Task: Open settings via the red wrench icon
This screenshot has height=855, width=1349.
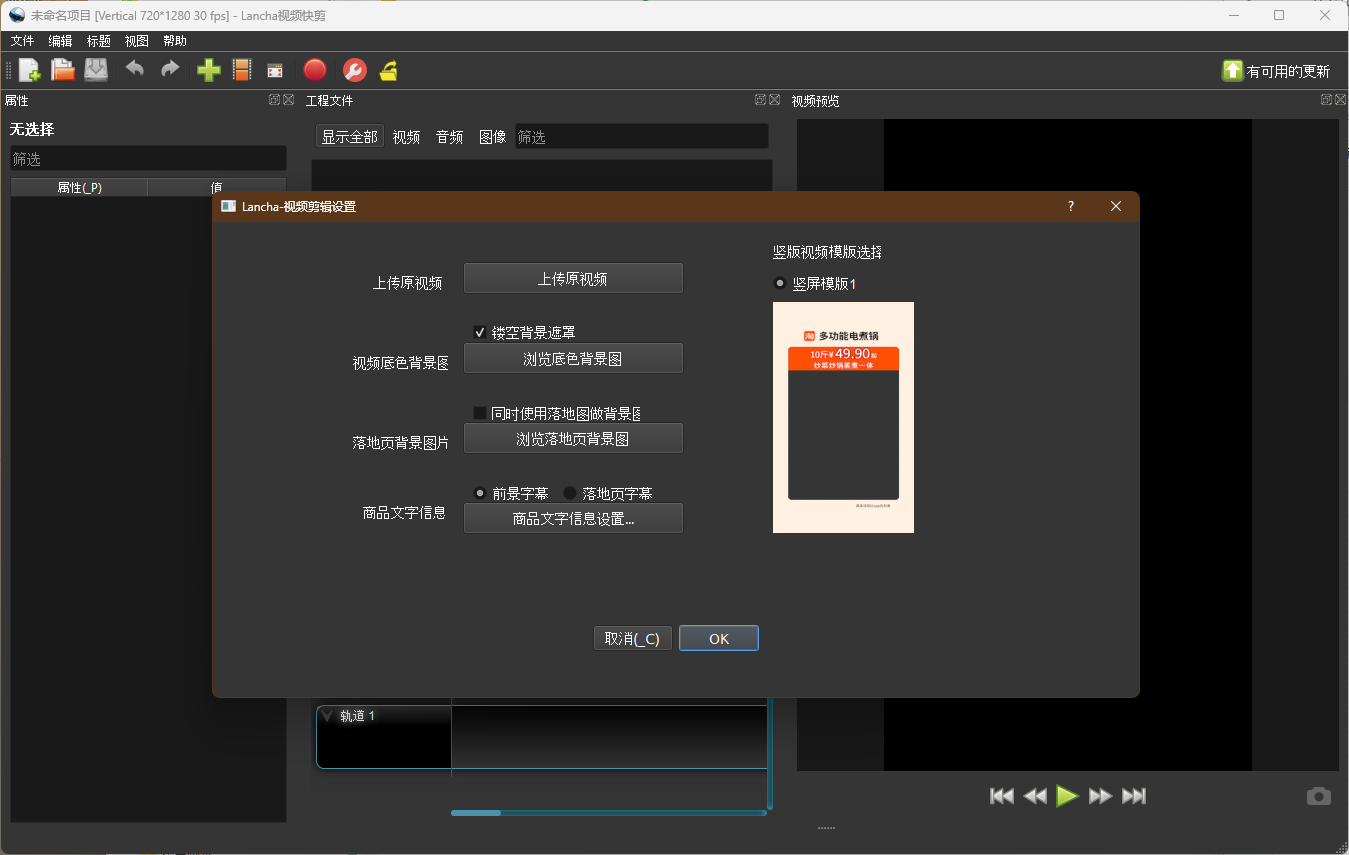Action: [354, 70]
